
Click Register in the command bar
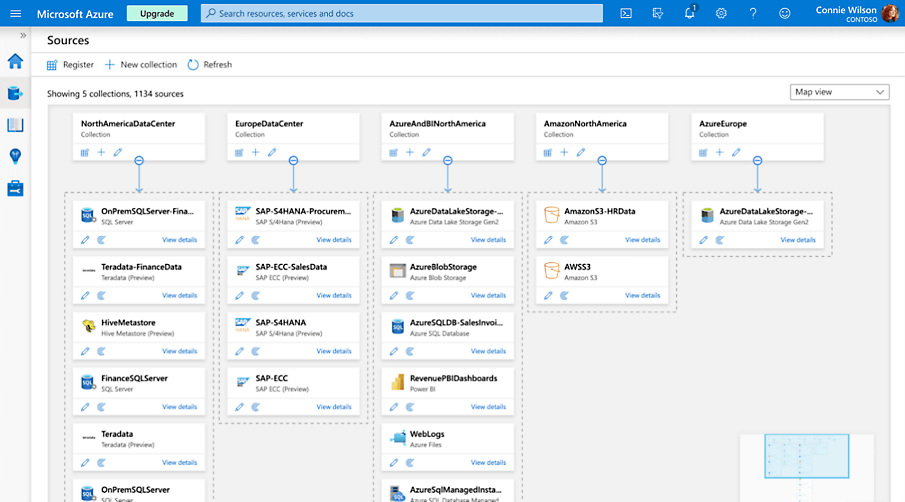pyautogui.click(x=70, y=65)
